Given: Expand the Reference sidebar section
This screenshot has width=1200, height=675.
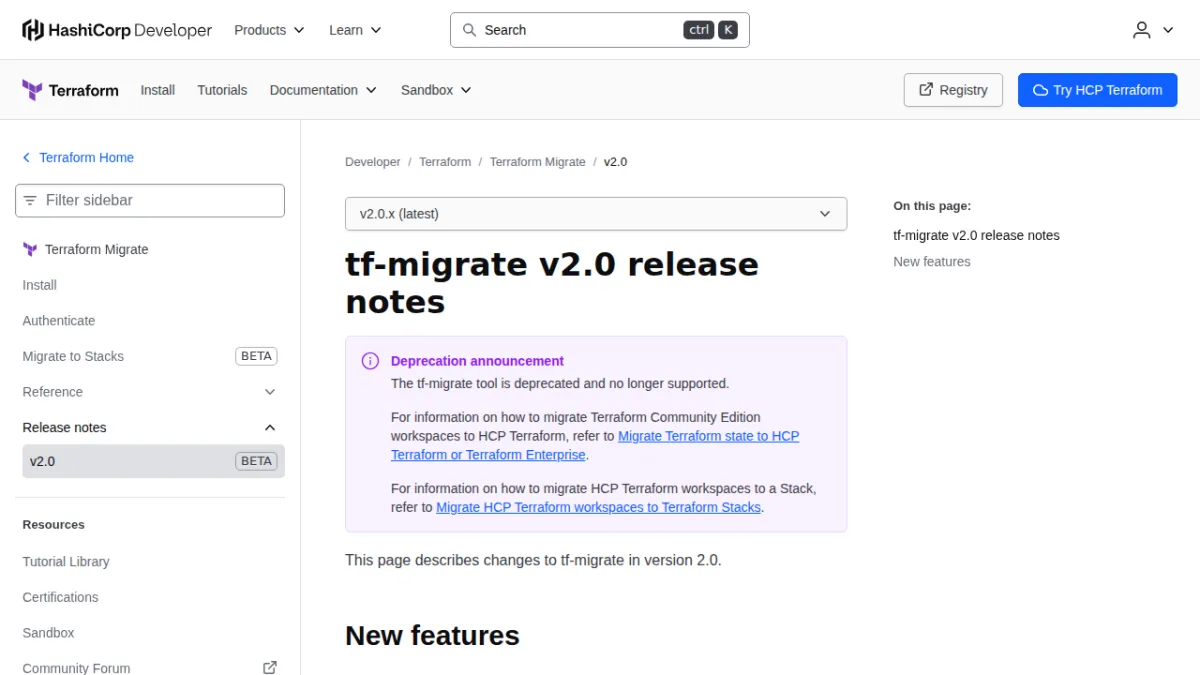Looking at the screenshot, I should pos(150,392).
